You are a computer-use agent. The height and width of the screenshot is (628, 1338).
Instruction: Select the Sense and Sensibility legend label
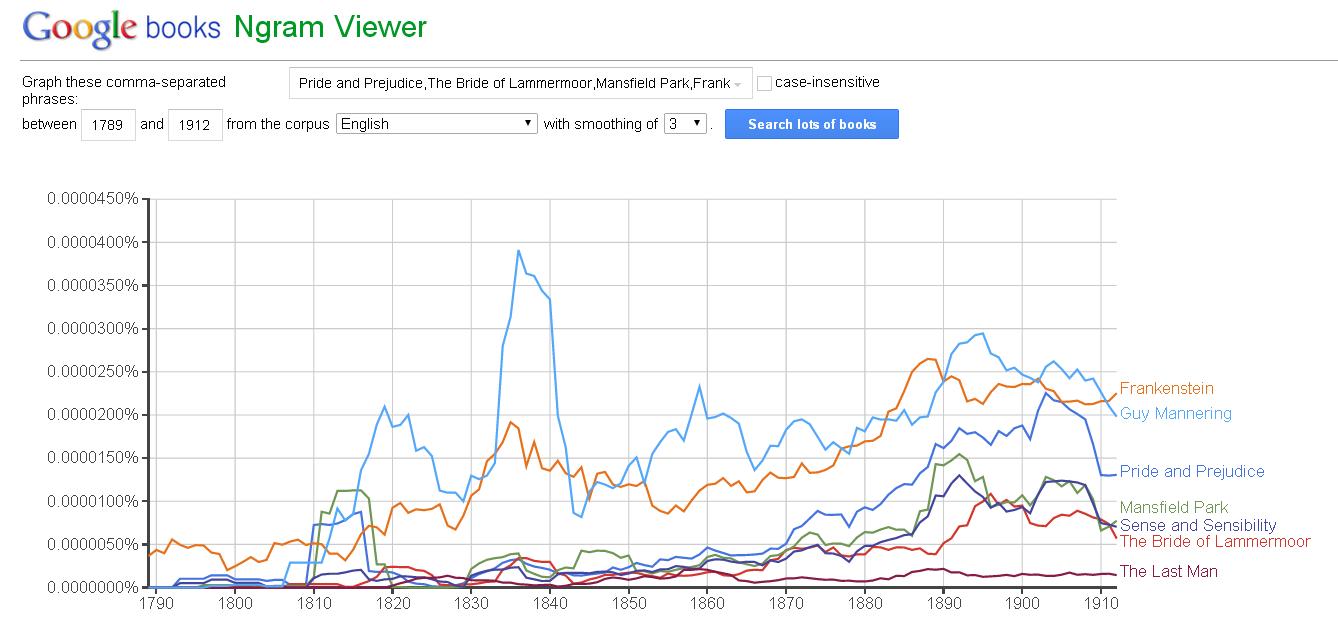coord(1197,525)
